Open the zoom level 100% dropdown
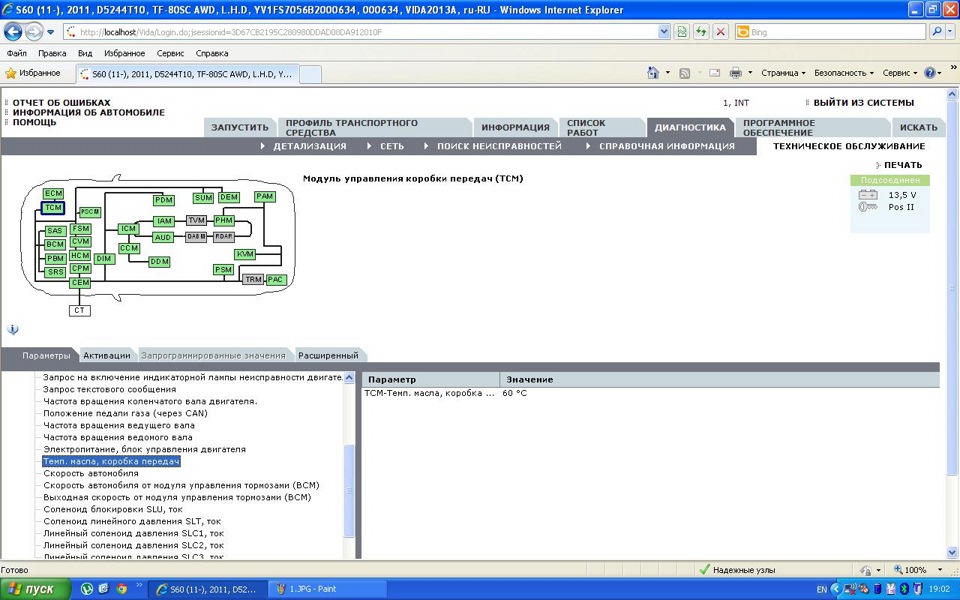The height and width of the screenshot is (600, 960). 940,569
